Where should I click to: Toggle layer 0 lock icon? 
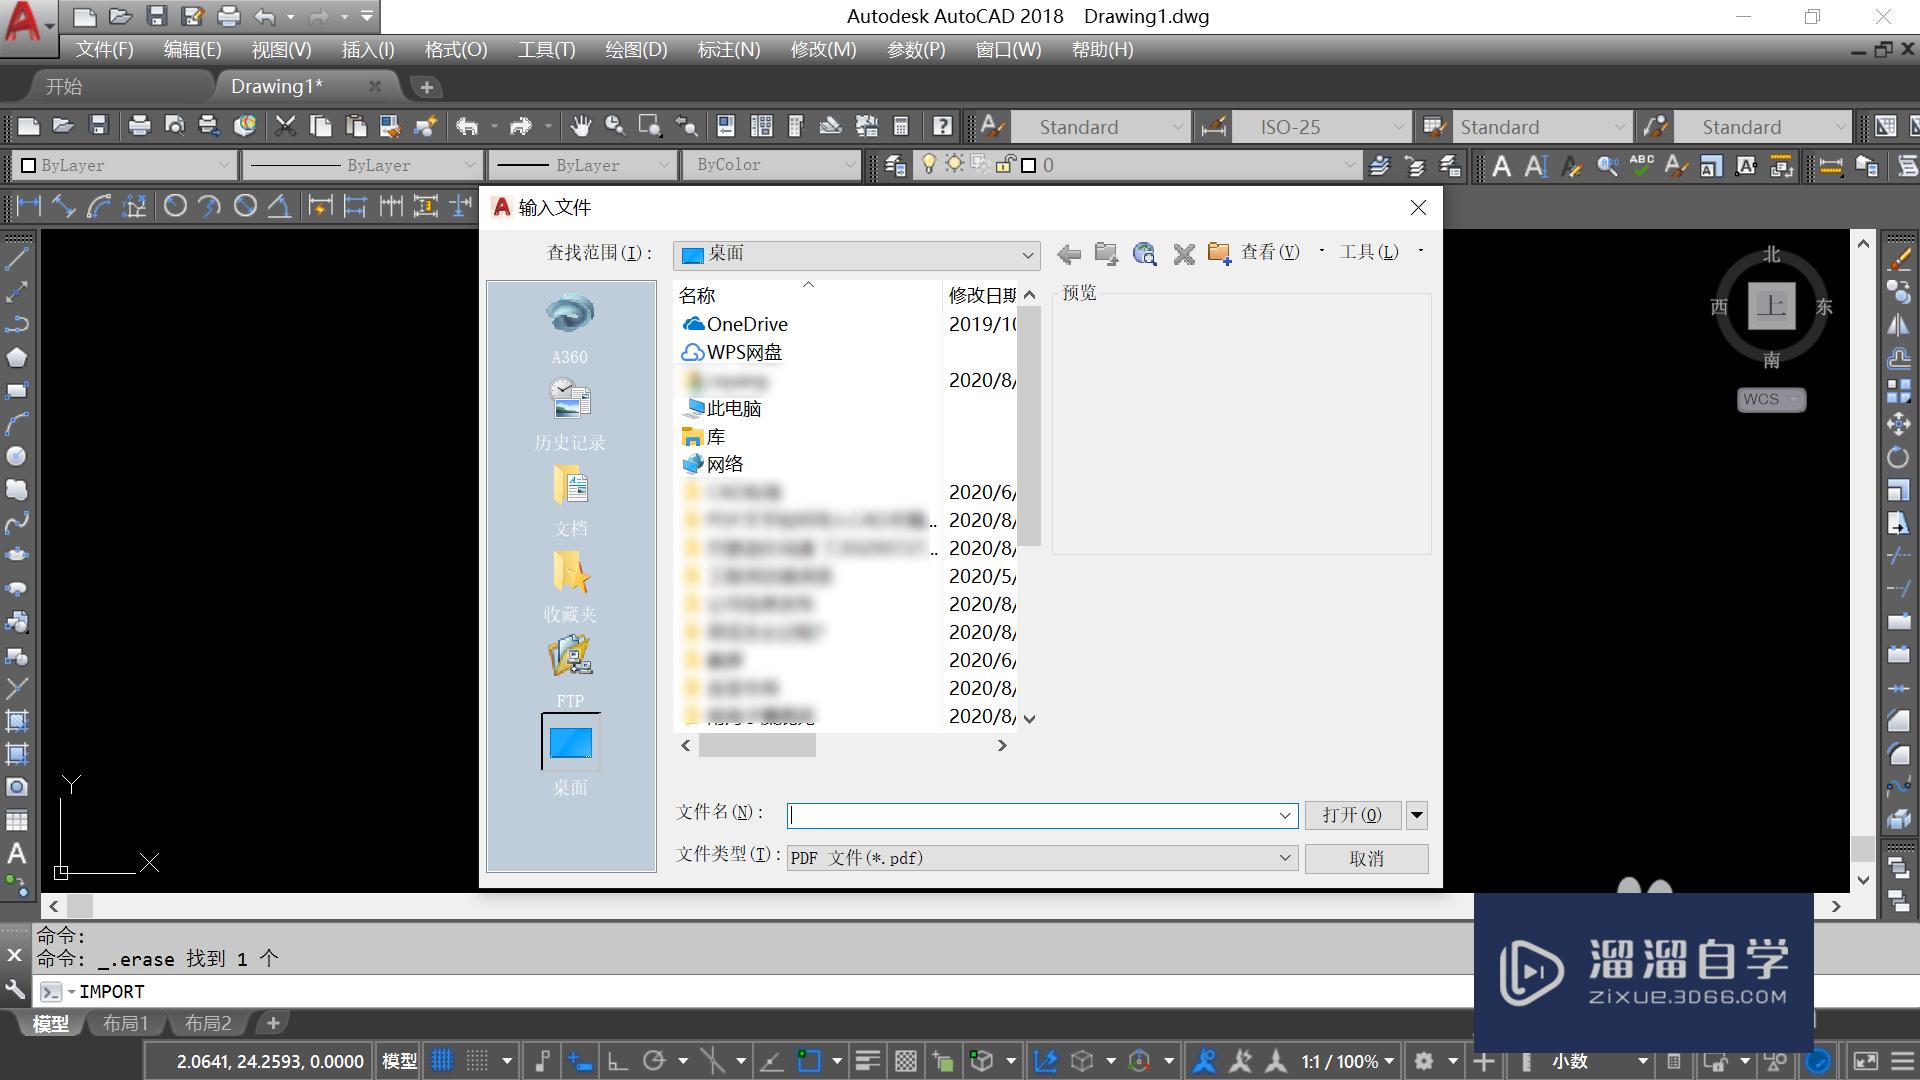[x=1005, y=164]
